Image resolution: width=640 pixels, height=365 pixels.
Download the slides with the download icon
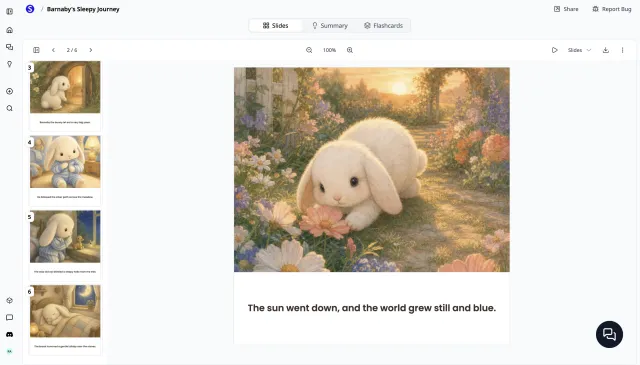606,50
